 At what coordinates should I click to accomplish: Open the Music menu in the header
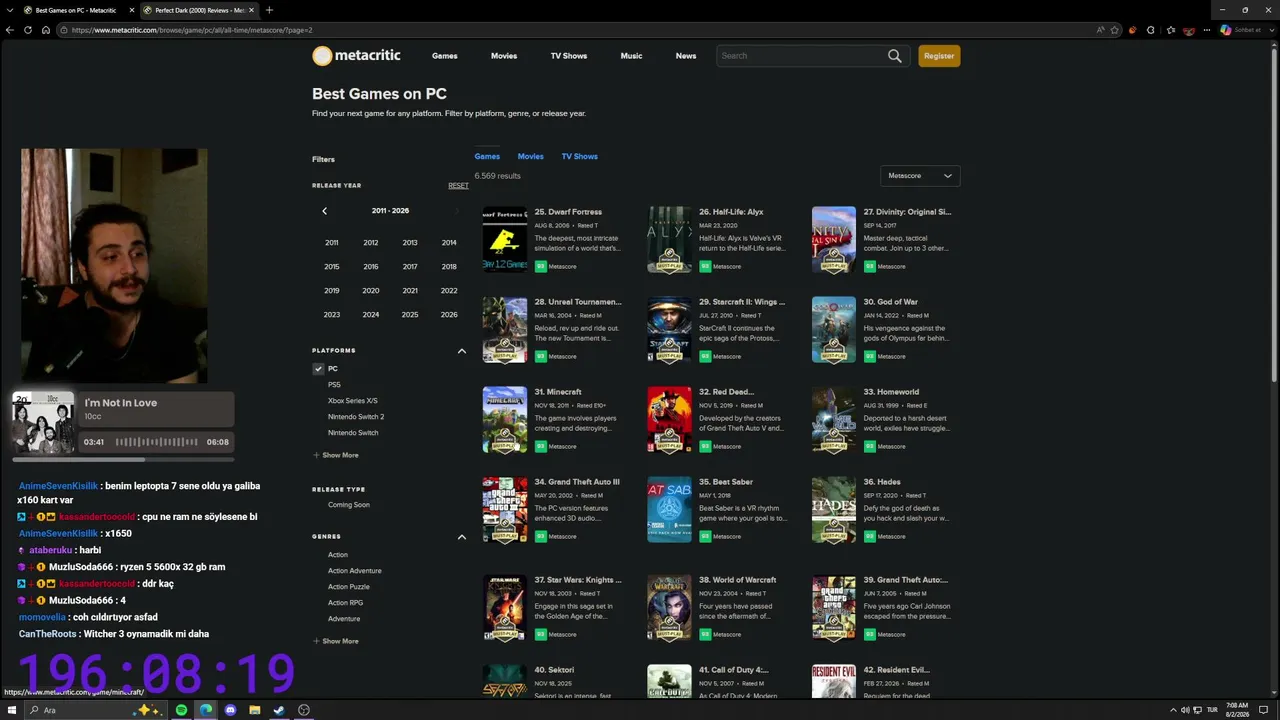[x=631, y=56]
